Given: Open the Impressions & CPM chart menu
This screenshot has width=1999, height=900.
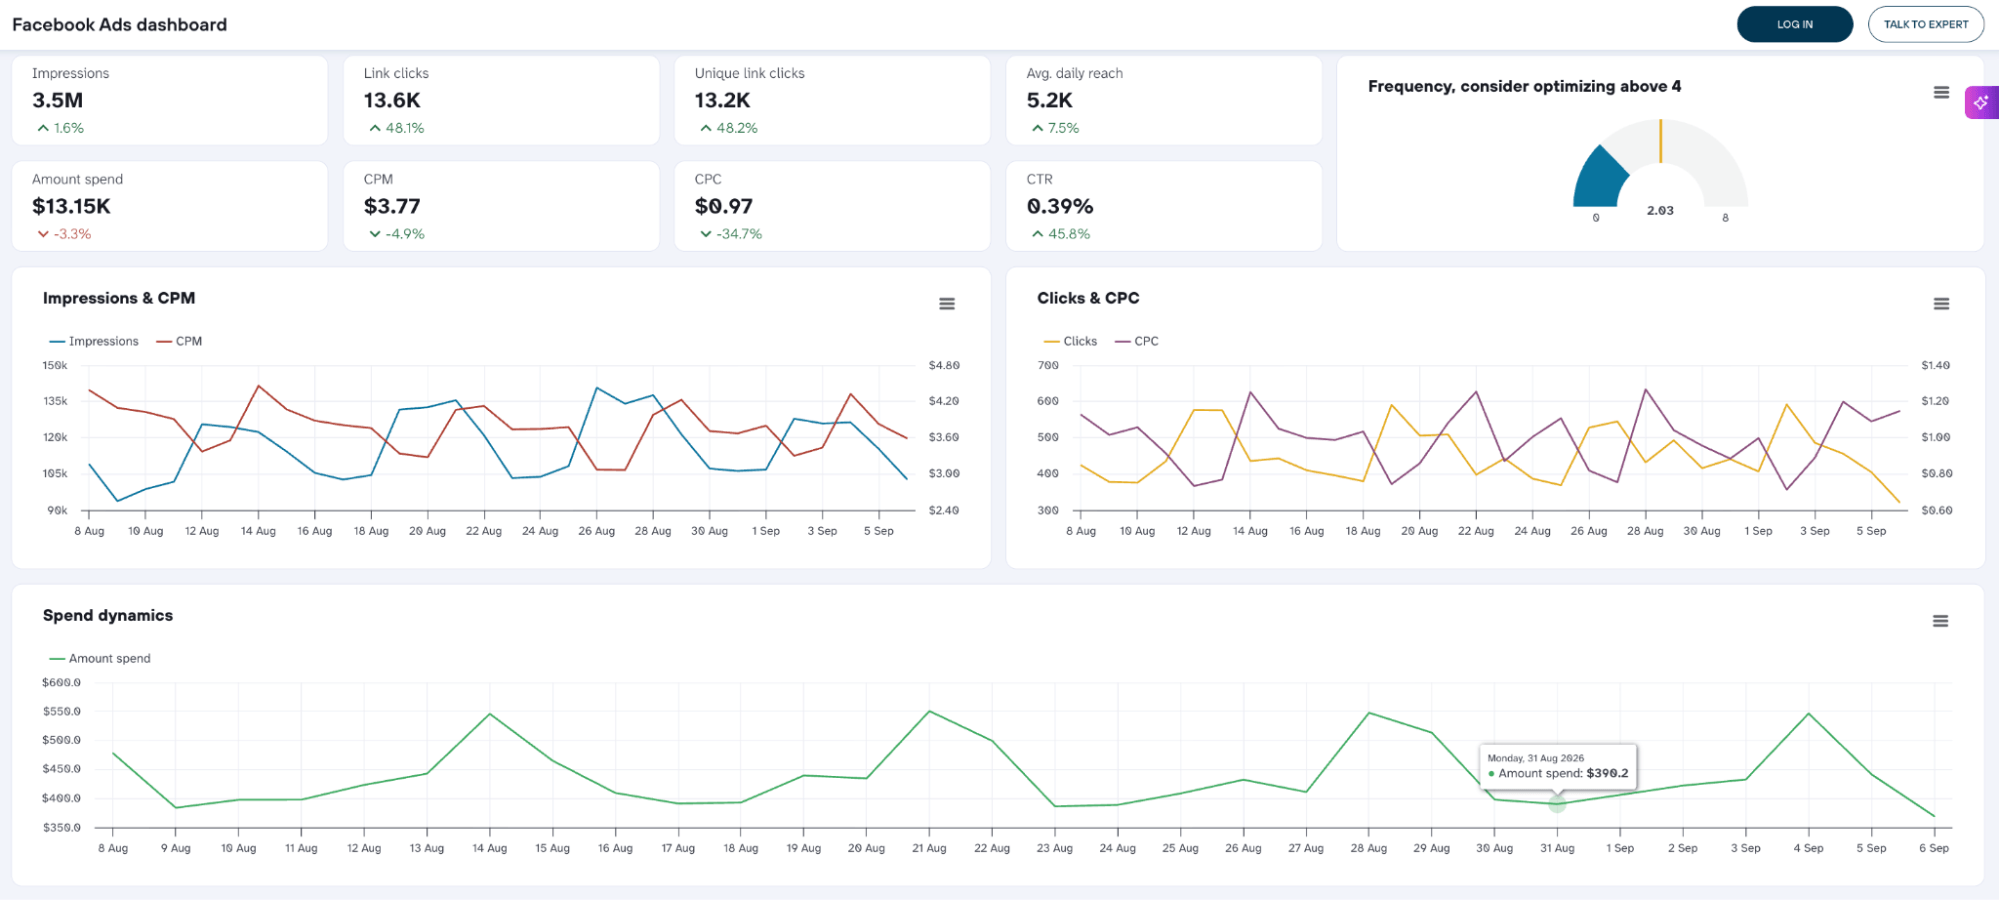Looking at the screenshot, I should tap(947, 304).
